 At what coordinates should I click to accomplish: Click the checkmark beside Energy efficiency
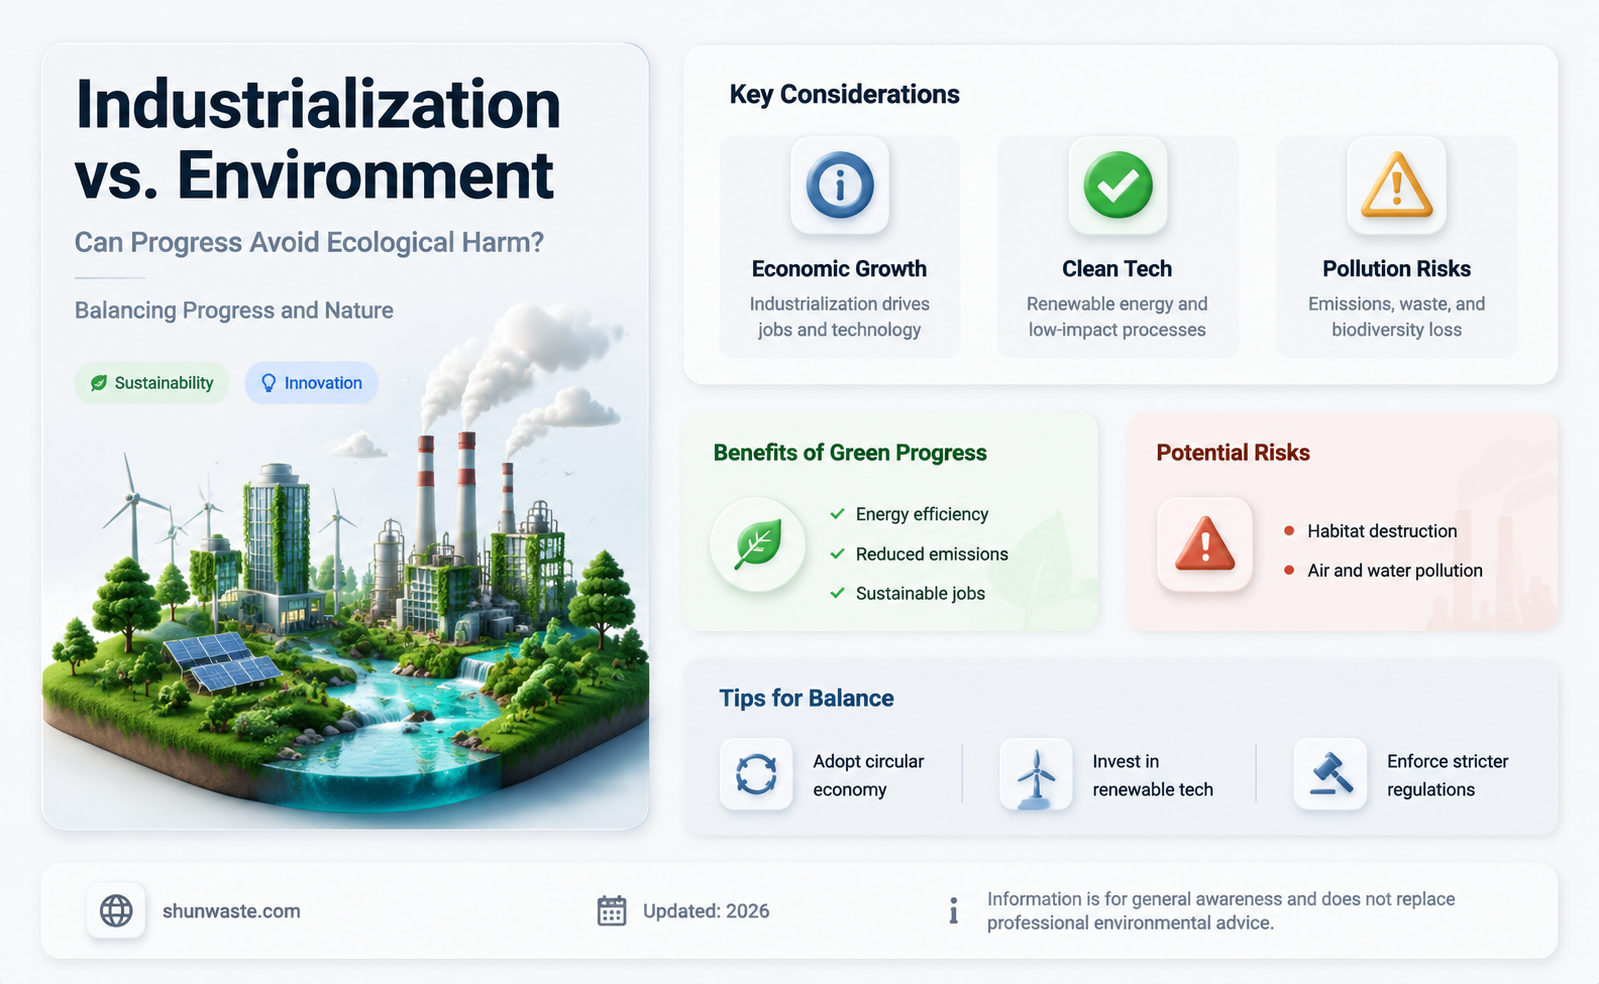pyautogui.click(x=837, y=514)
